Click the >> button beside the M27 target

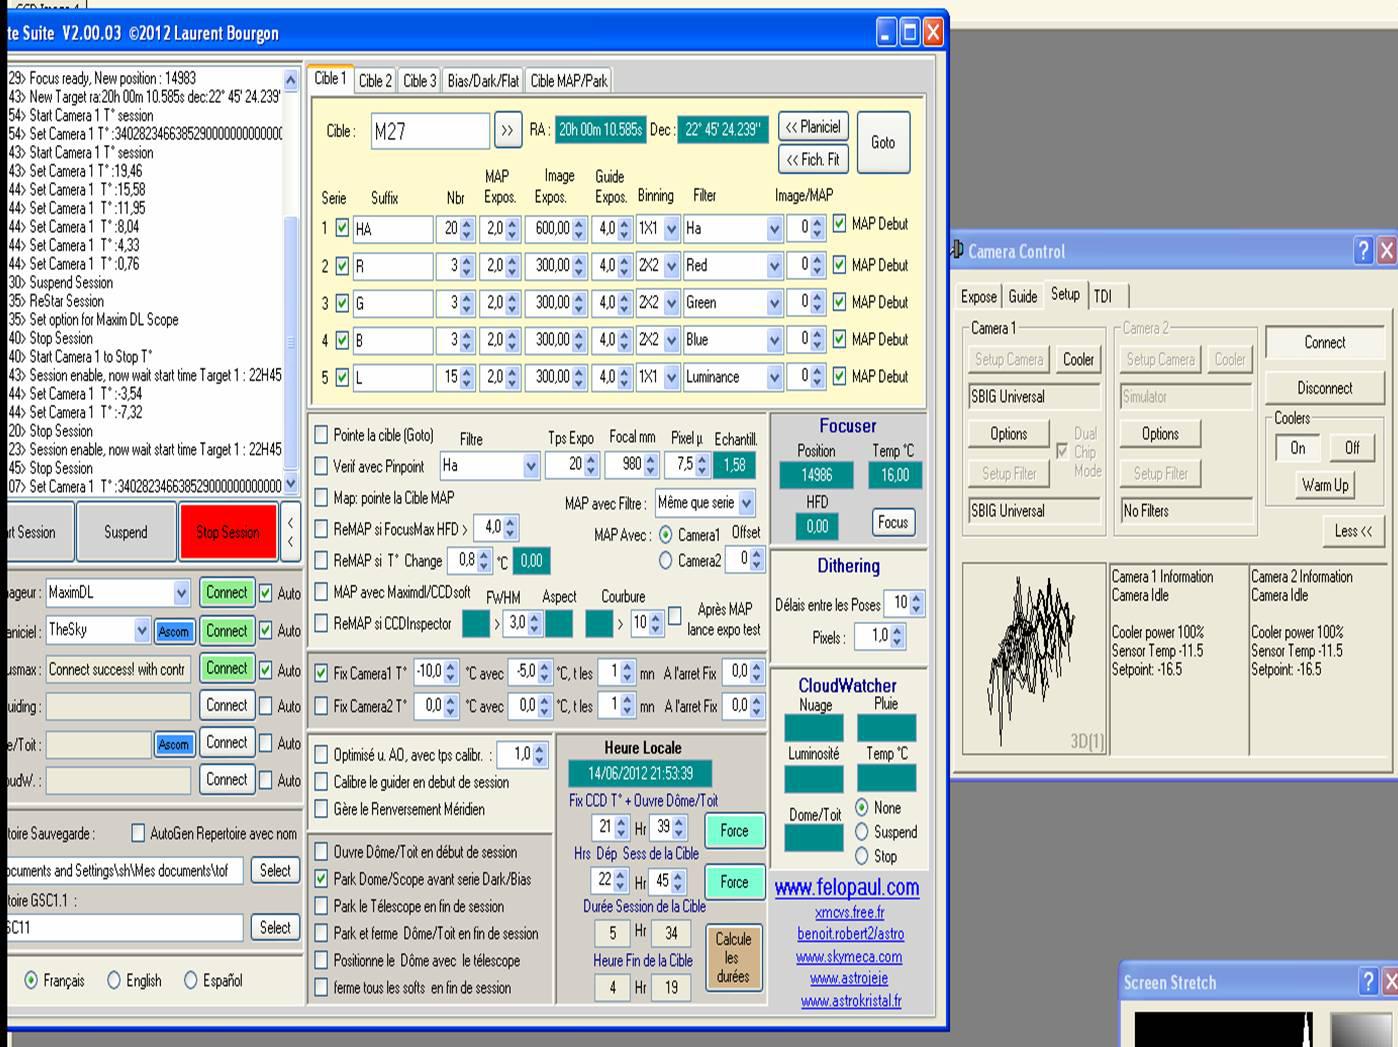[507, 130]
